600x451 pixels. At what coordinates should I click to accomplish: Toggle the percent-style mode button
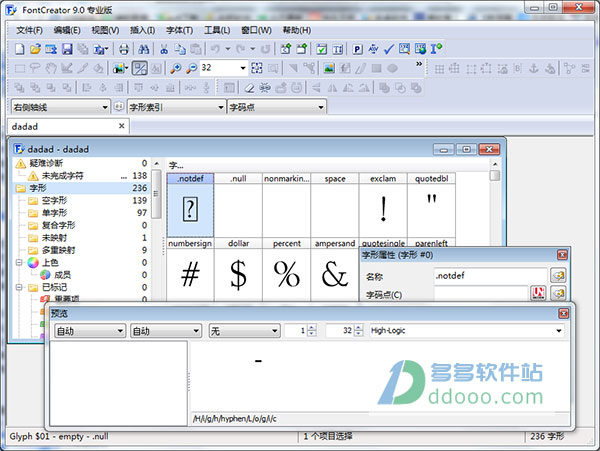tap(140, 68)
